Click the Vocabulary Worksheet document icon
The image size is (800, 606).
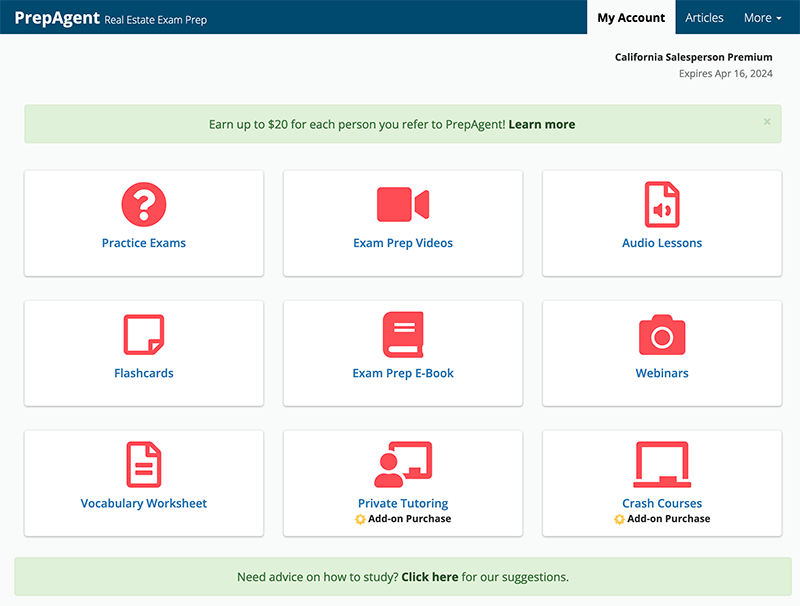[144, 464]
